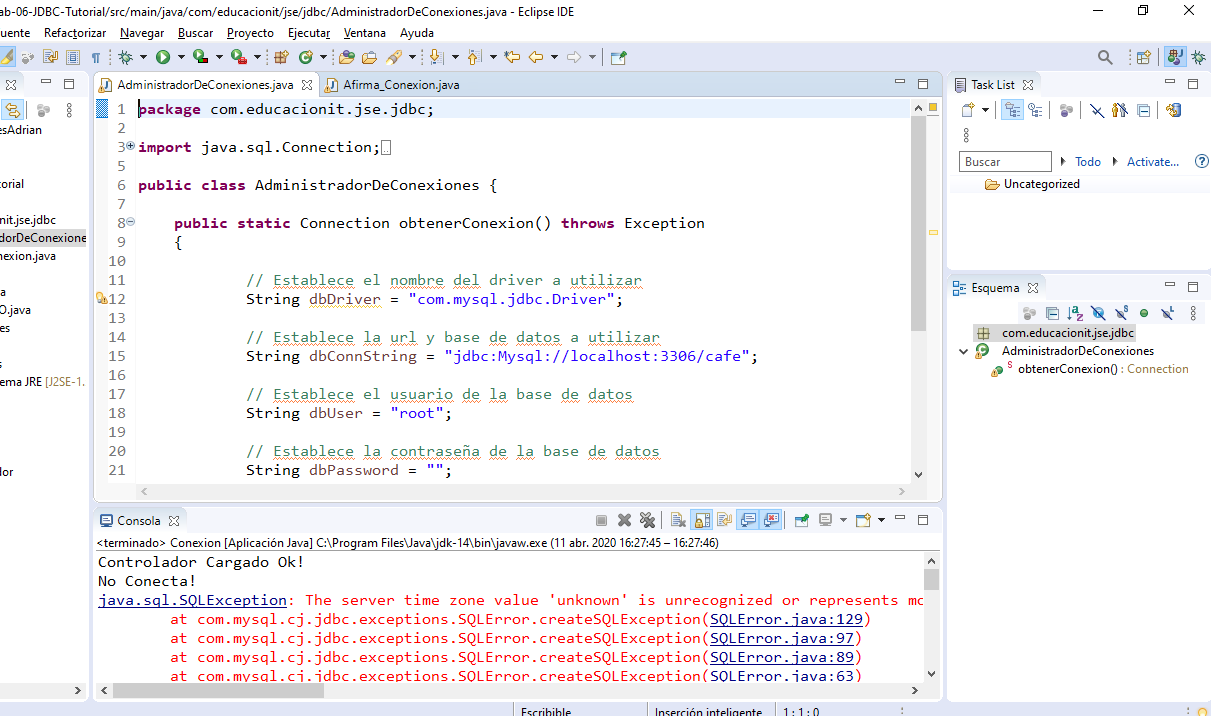This screenshot has width=1211, height=716.
Task: Sort Esquema members alphabetically
Action: [1075, 314]
